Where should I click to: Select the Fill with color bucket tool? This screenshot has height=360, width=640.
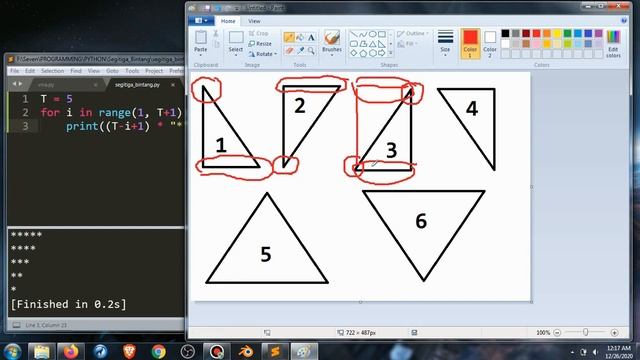300,38
